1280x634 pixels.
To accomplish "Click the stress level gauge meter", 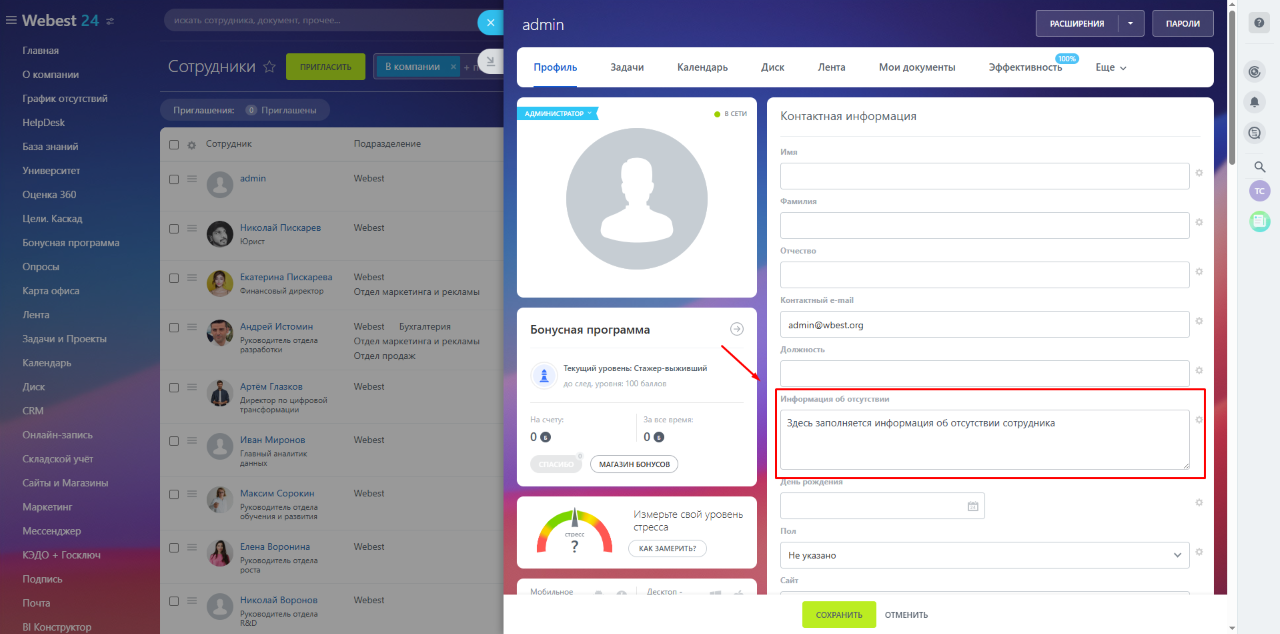I will (x=573, y=530).
